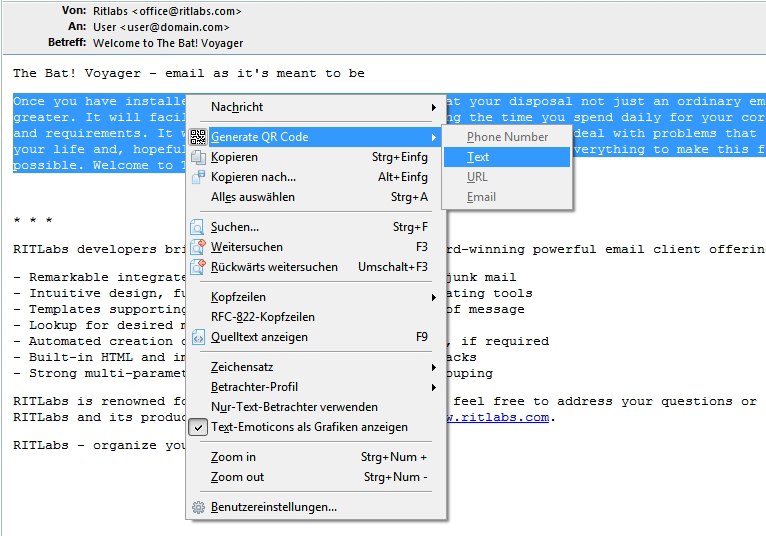Click the line starting '- Built-in HTML'

tap(99, 357)
